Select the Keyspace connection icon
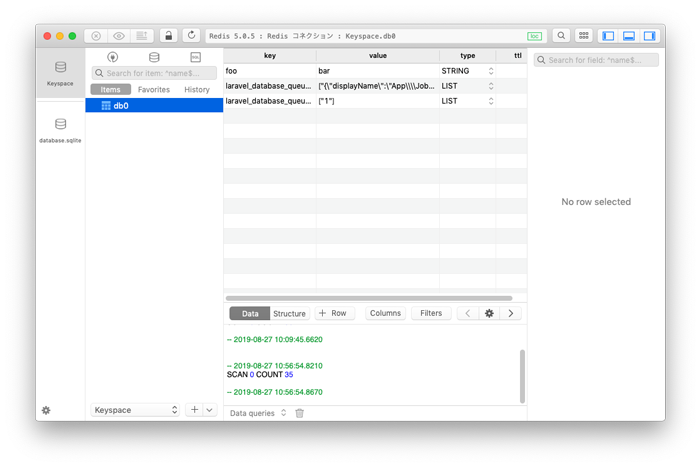Image resolution: width=700 pixels, height=467 pixels. coord(60,73)
